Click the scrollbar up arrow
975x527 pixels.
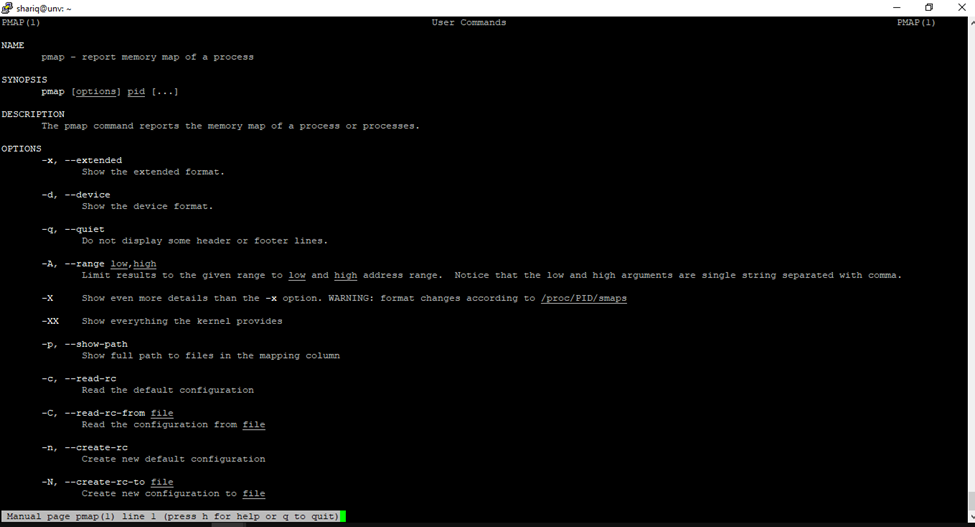969,22
